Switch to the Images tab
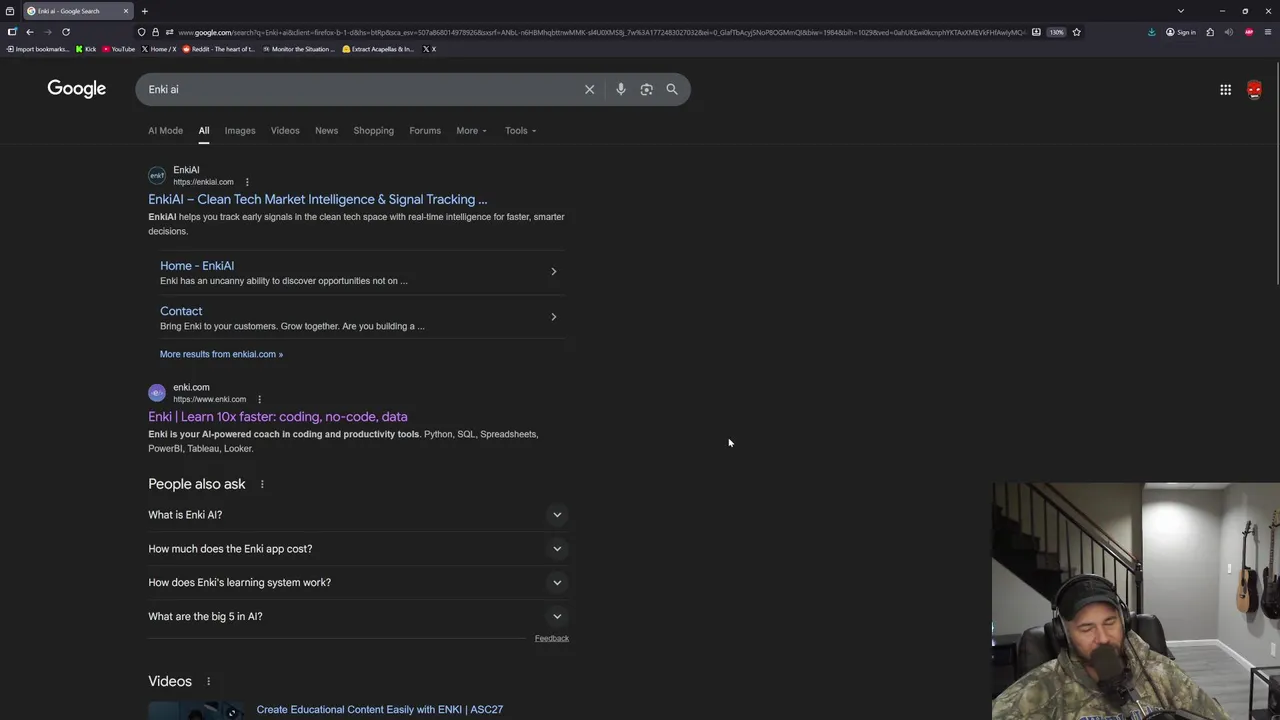Viewport: 1280px width, 720px height. pyautogui.click(x=240, y=130)
